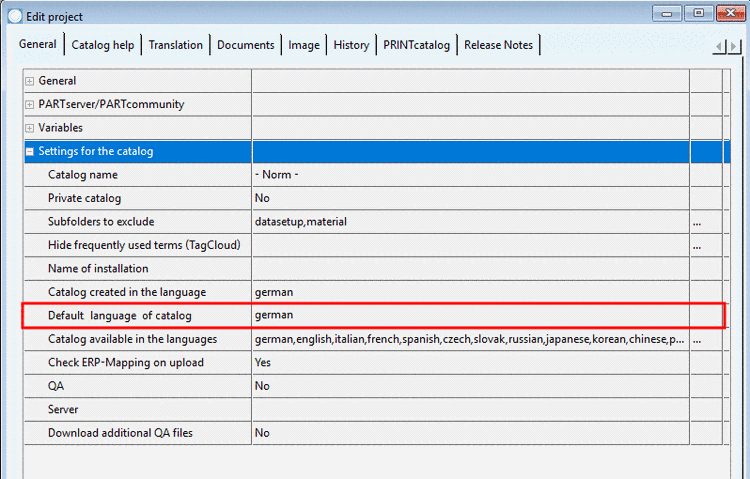This screenshot has width=750, height=479.
Task: Select 'Check ERP-Mapping on upload' label
Action: coord(126,362)
